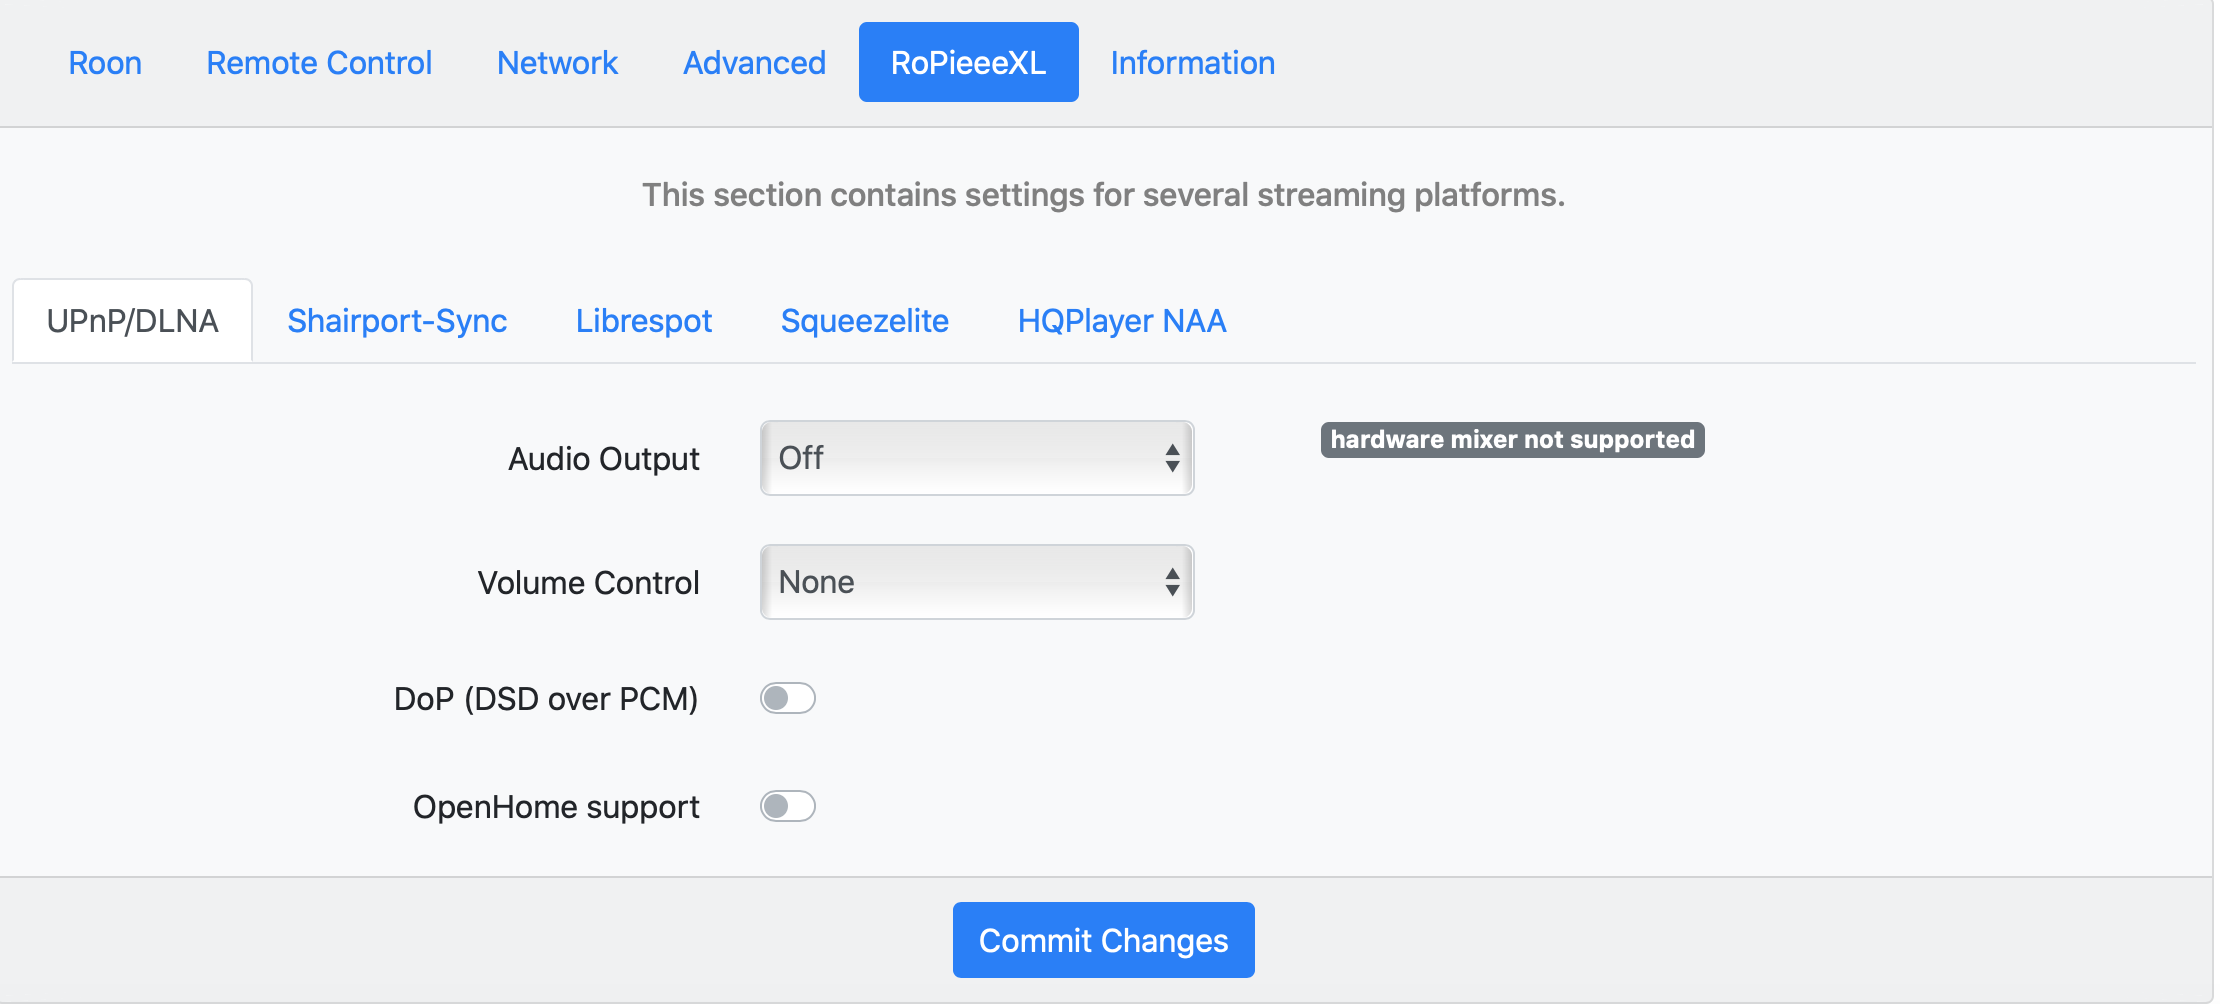Open the Librespot sub-tab
The width and height of the screenshot is (2220, 1004).
click(x=643, y=321)
